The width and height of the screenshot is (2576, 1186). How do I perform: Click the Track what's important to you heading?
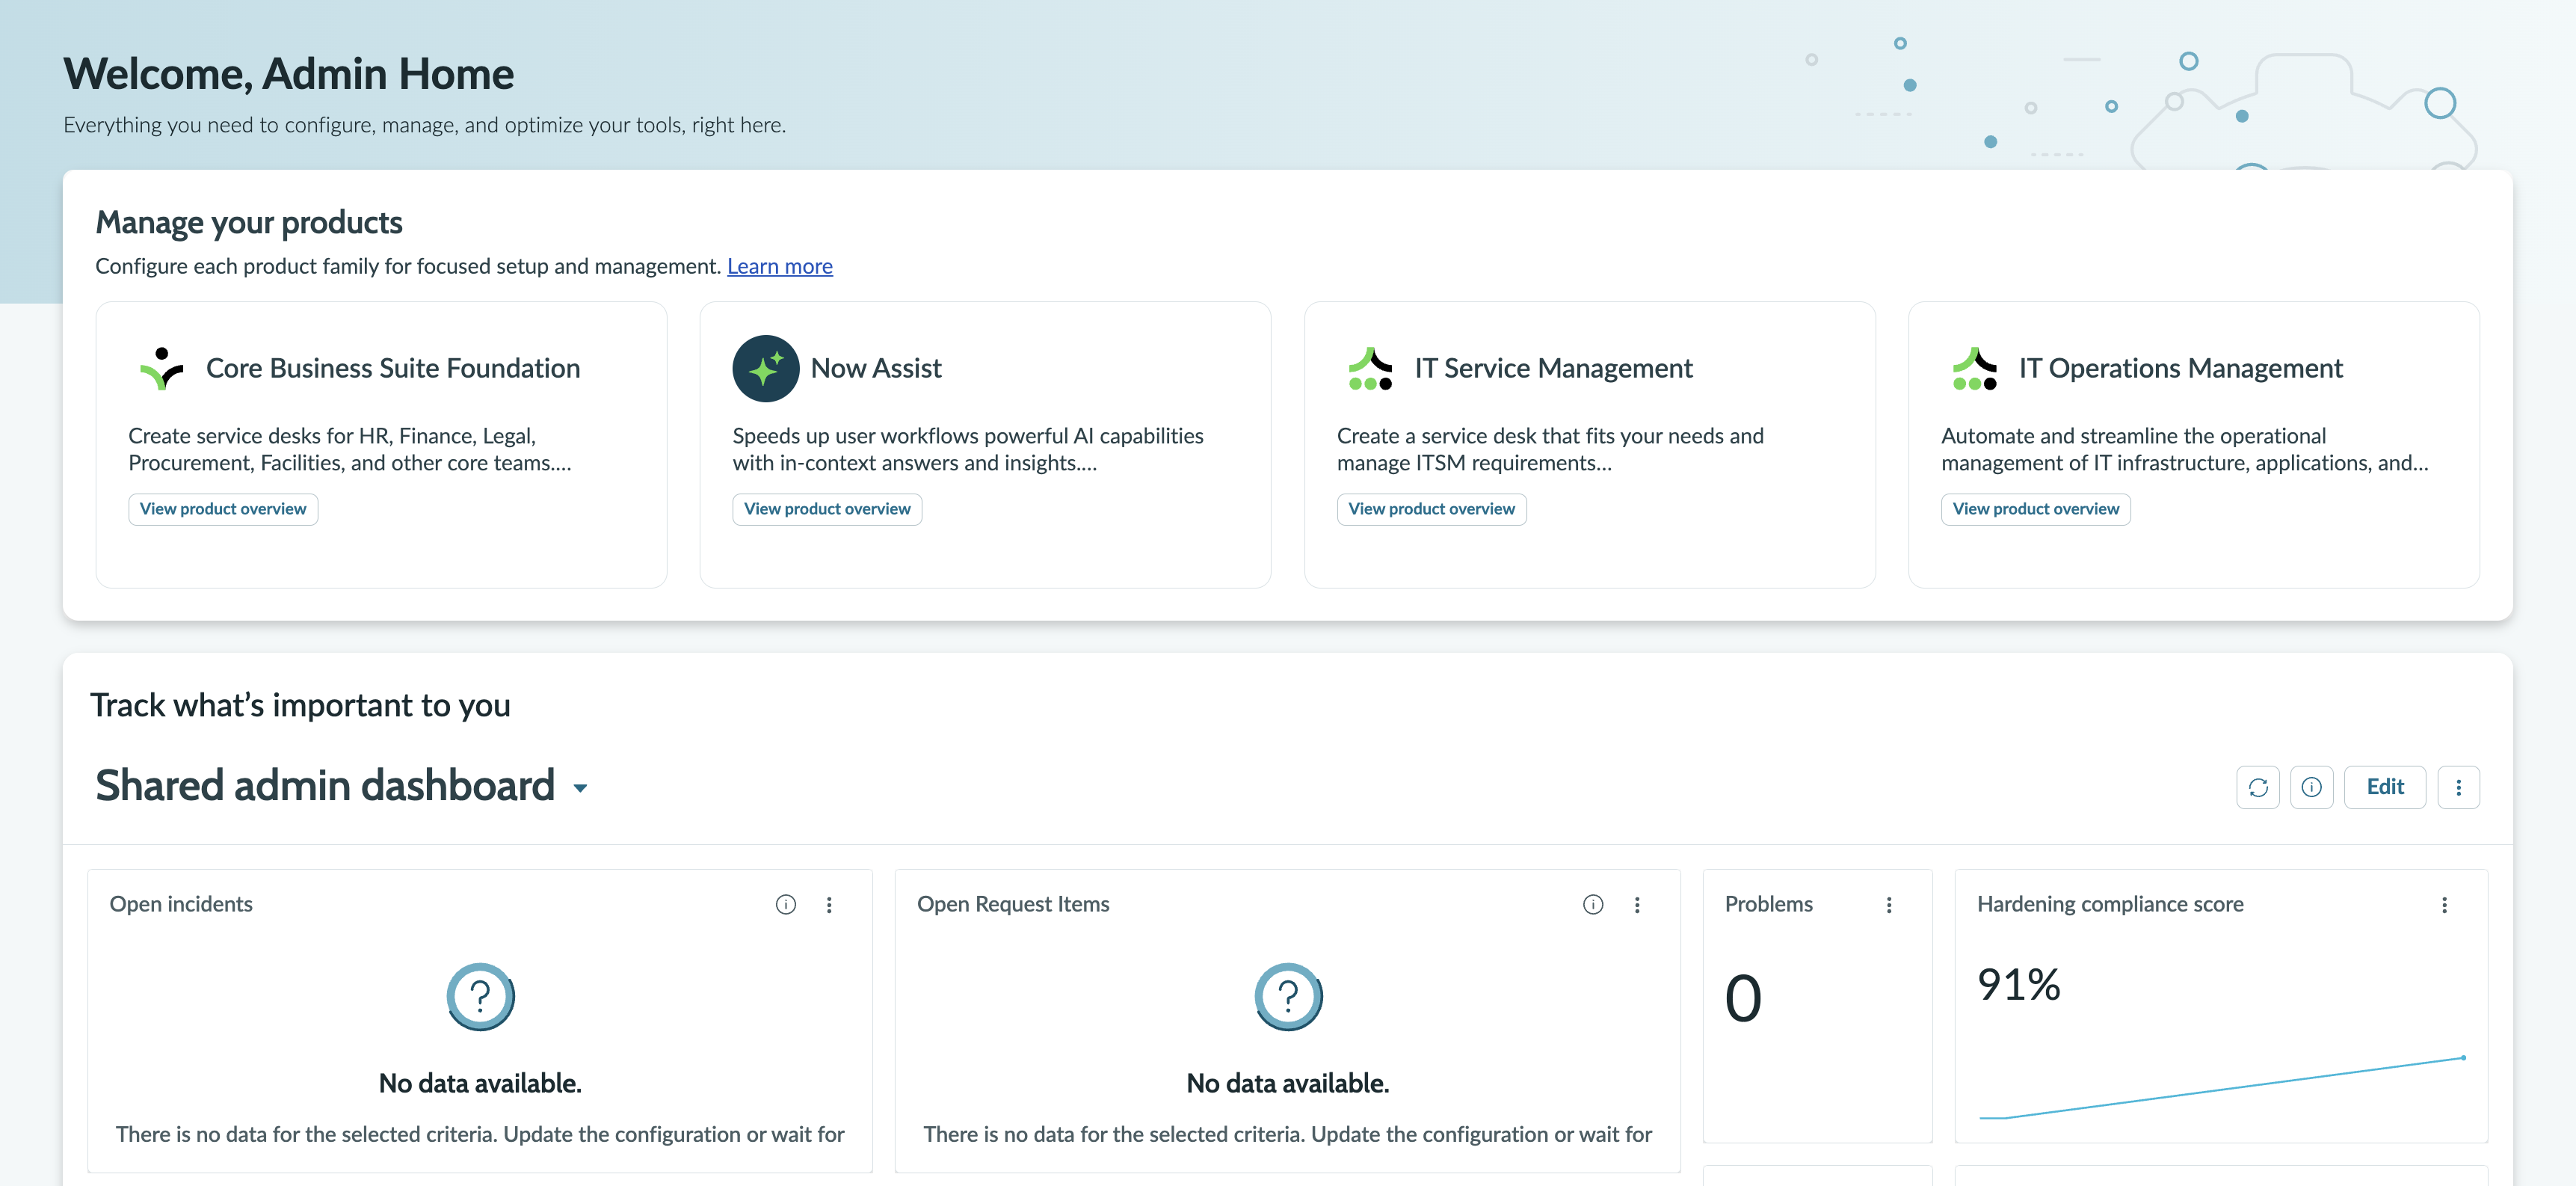[300, 705]
